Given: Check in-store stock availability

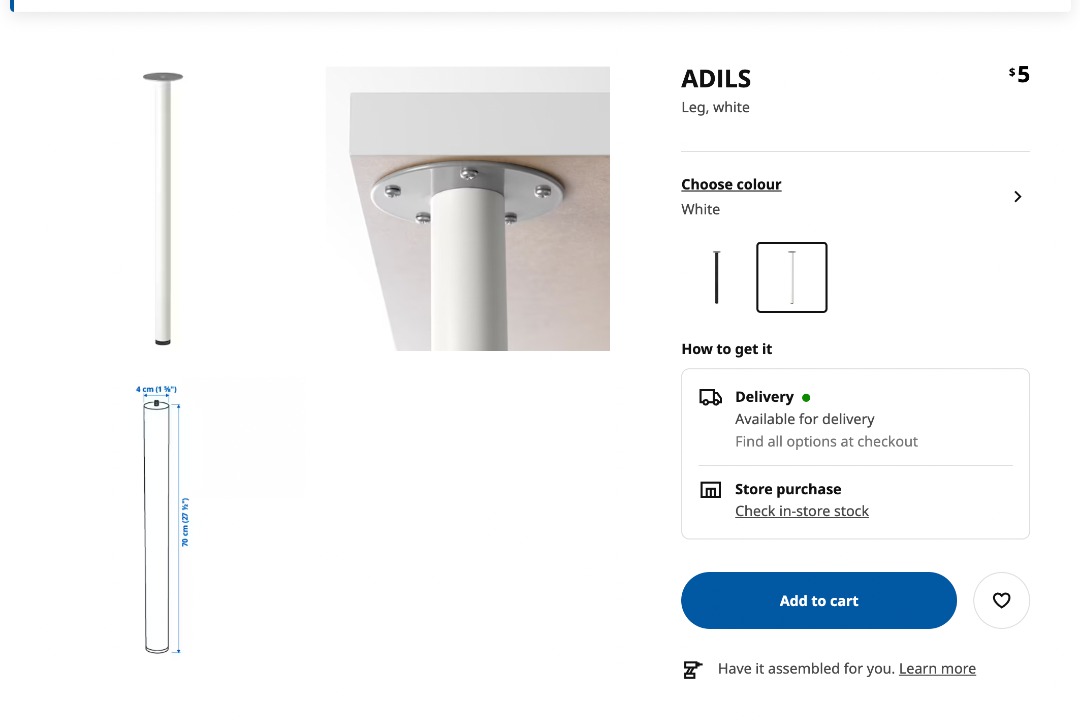Looking at the screenshot, I should [x=802, y=511].
